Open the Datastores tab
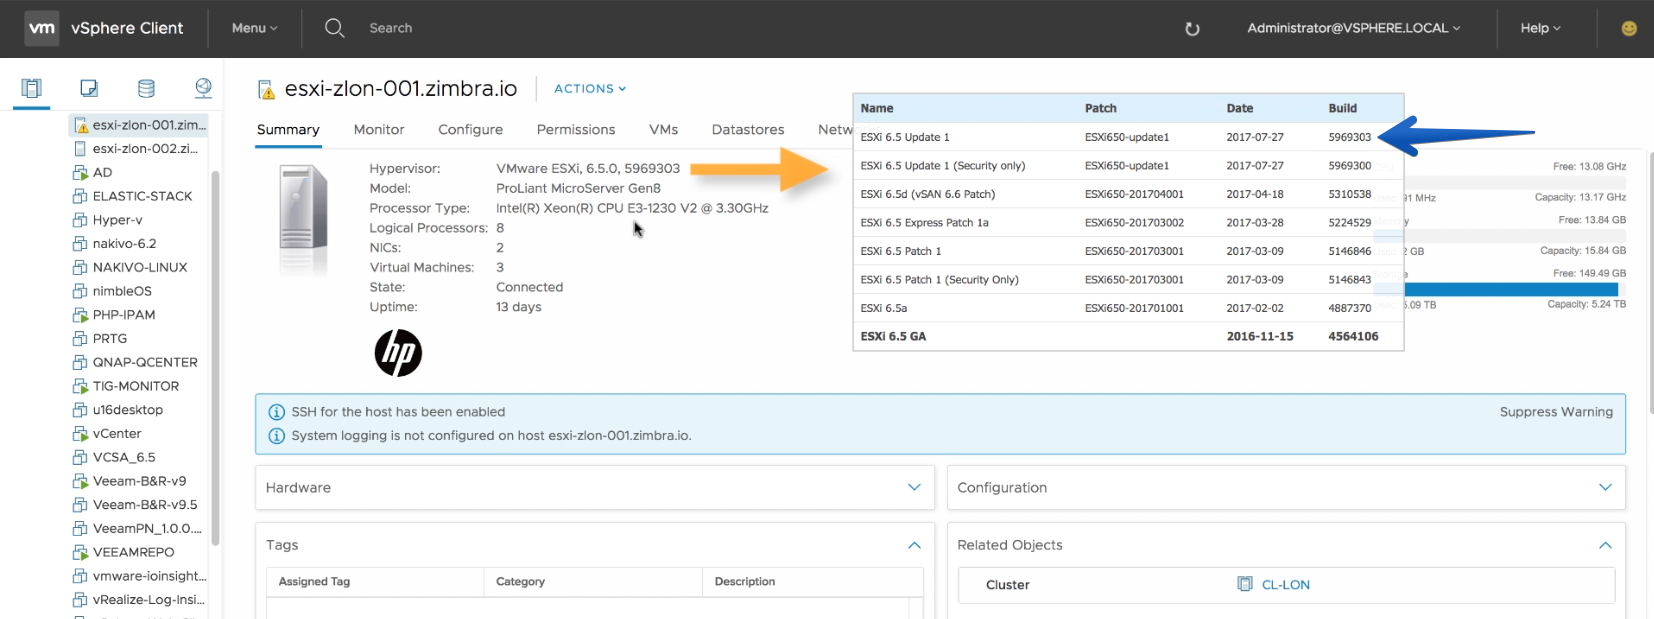Image resolution: width=1654 pixels, height=619 pixels. click(x=748, y=130)
